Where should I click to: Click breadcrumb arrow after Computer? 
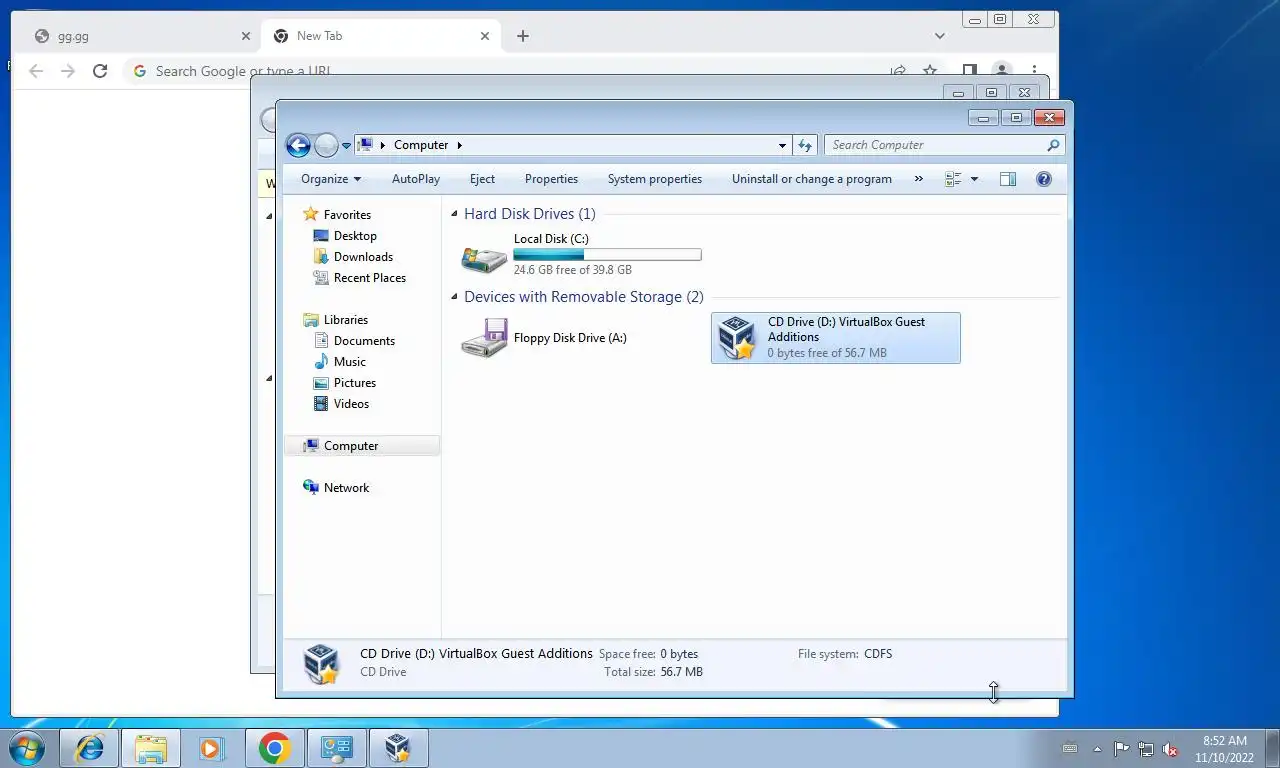[460, 145]
